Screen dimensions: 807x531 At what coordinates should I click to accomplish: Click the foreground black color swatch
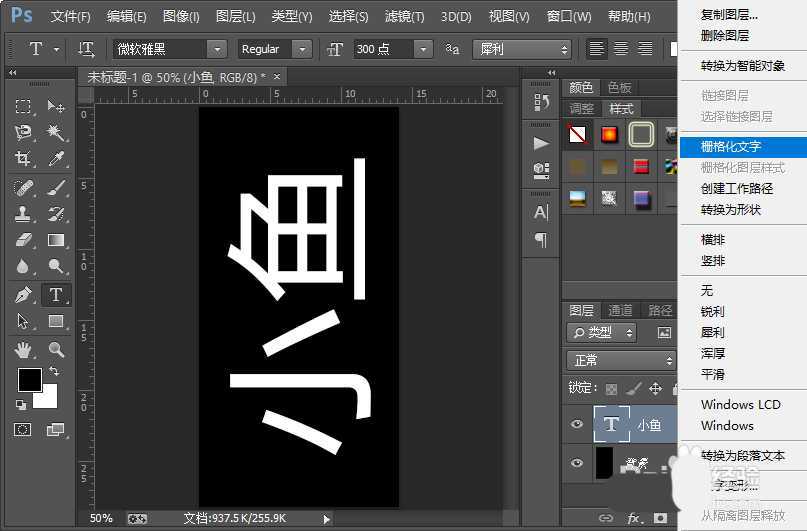click(x=29, y=380)
